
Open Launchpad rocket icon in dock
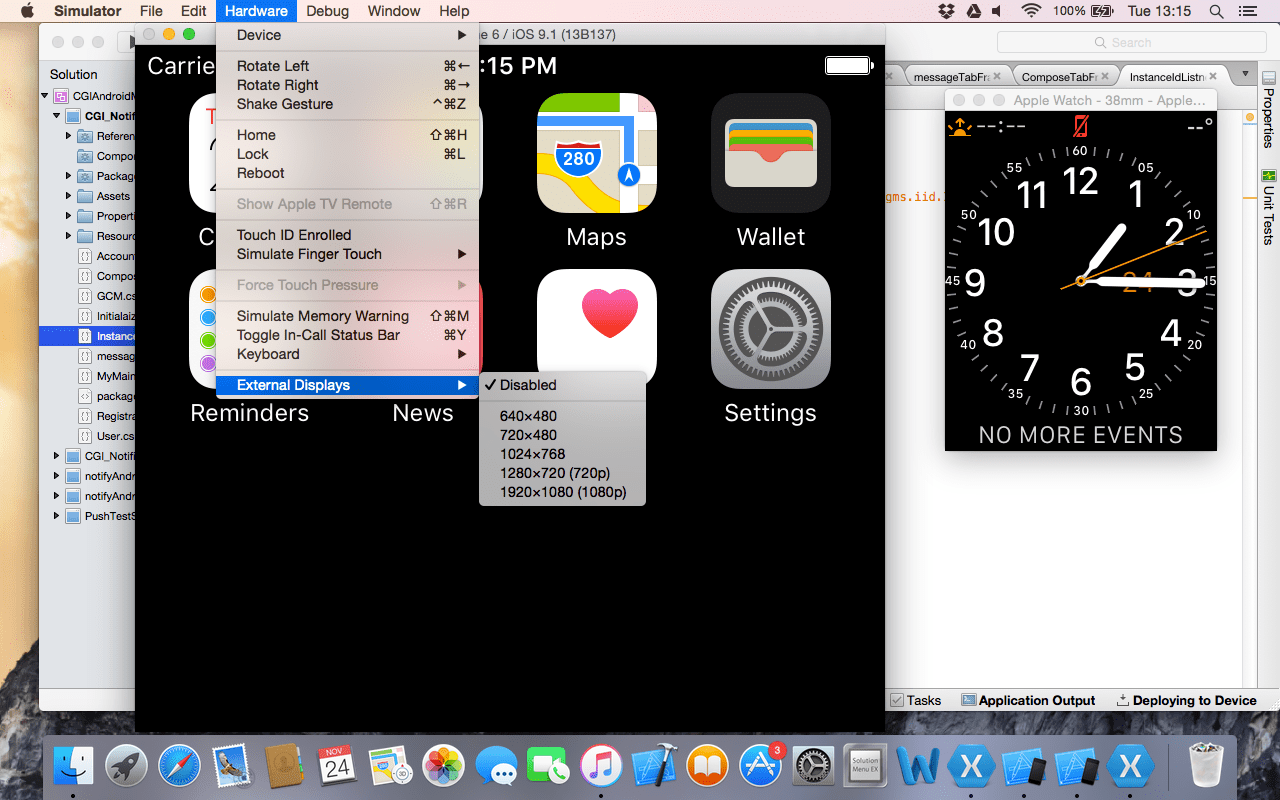[127, 767]
